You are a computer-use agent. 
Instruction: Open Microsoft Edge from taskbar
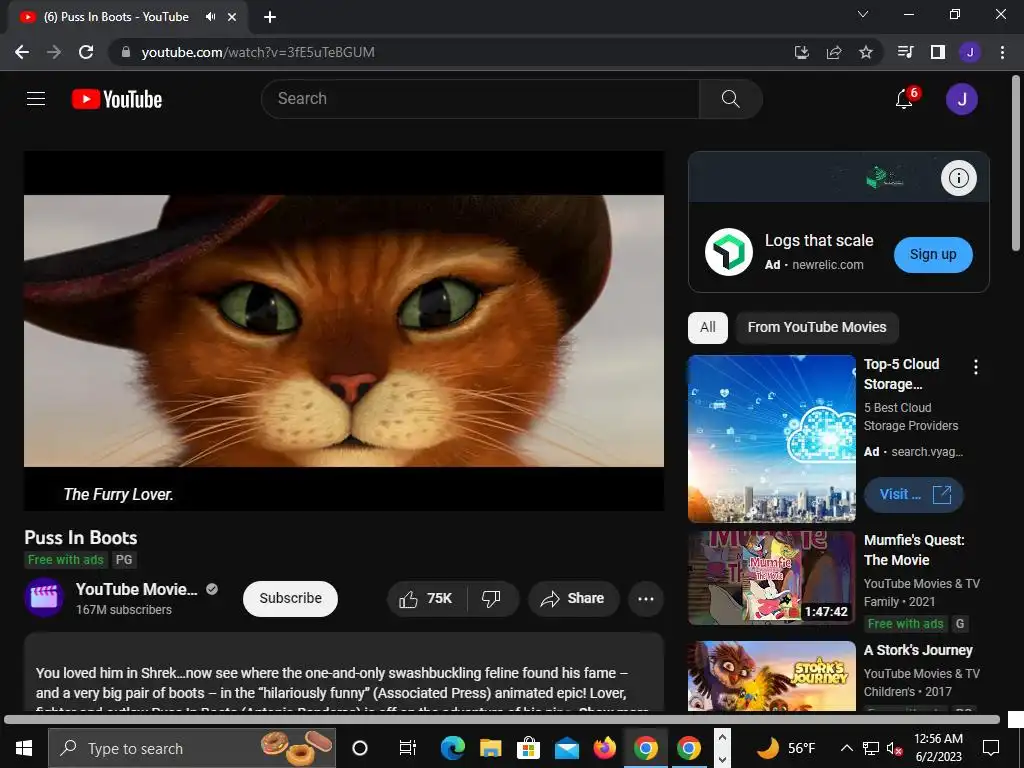click(452, 748)
